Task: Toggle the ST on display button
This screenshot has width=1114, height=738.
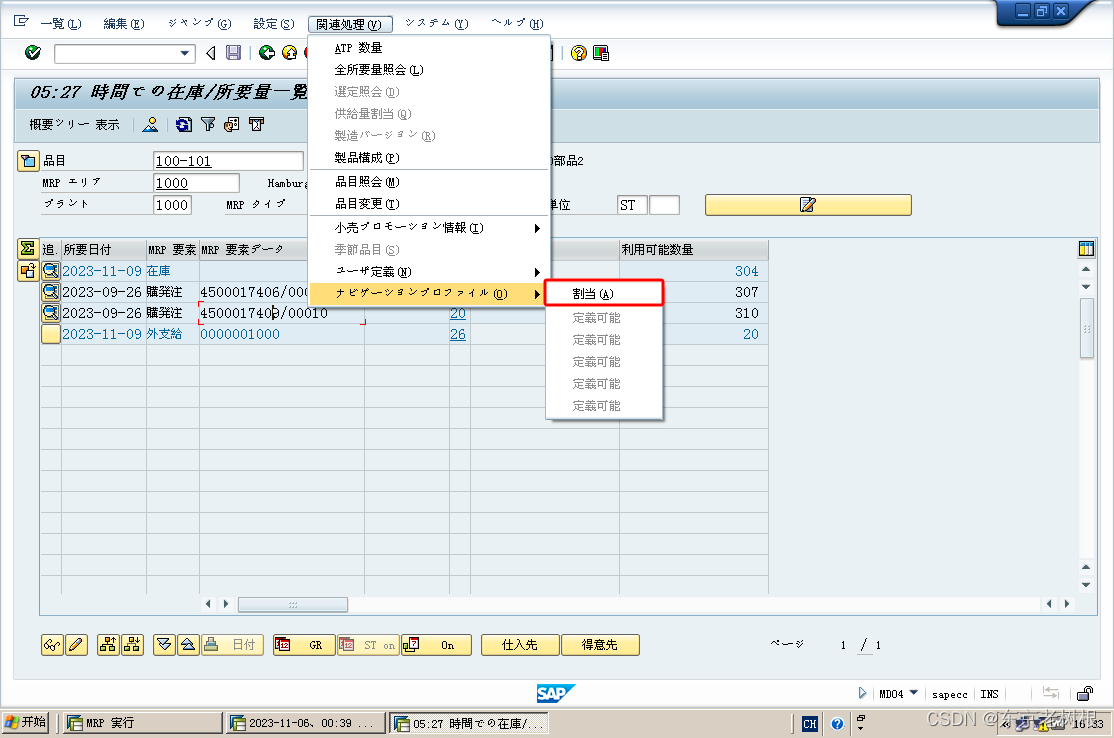Action: tap(367, 645)
